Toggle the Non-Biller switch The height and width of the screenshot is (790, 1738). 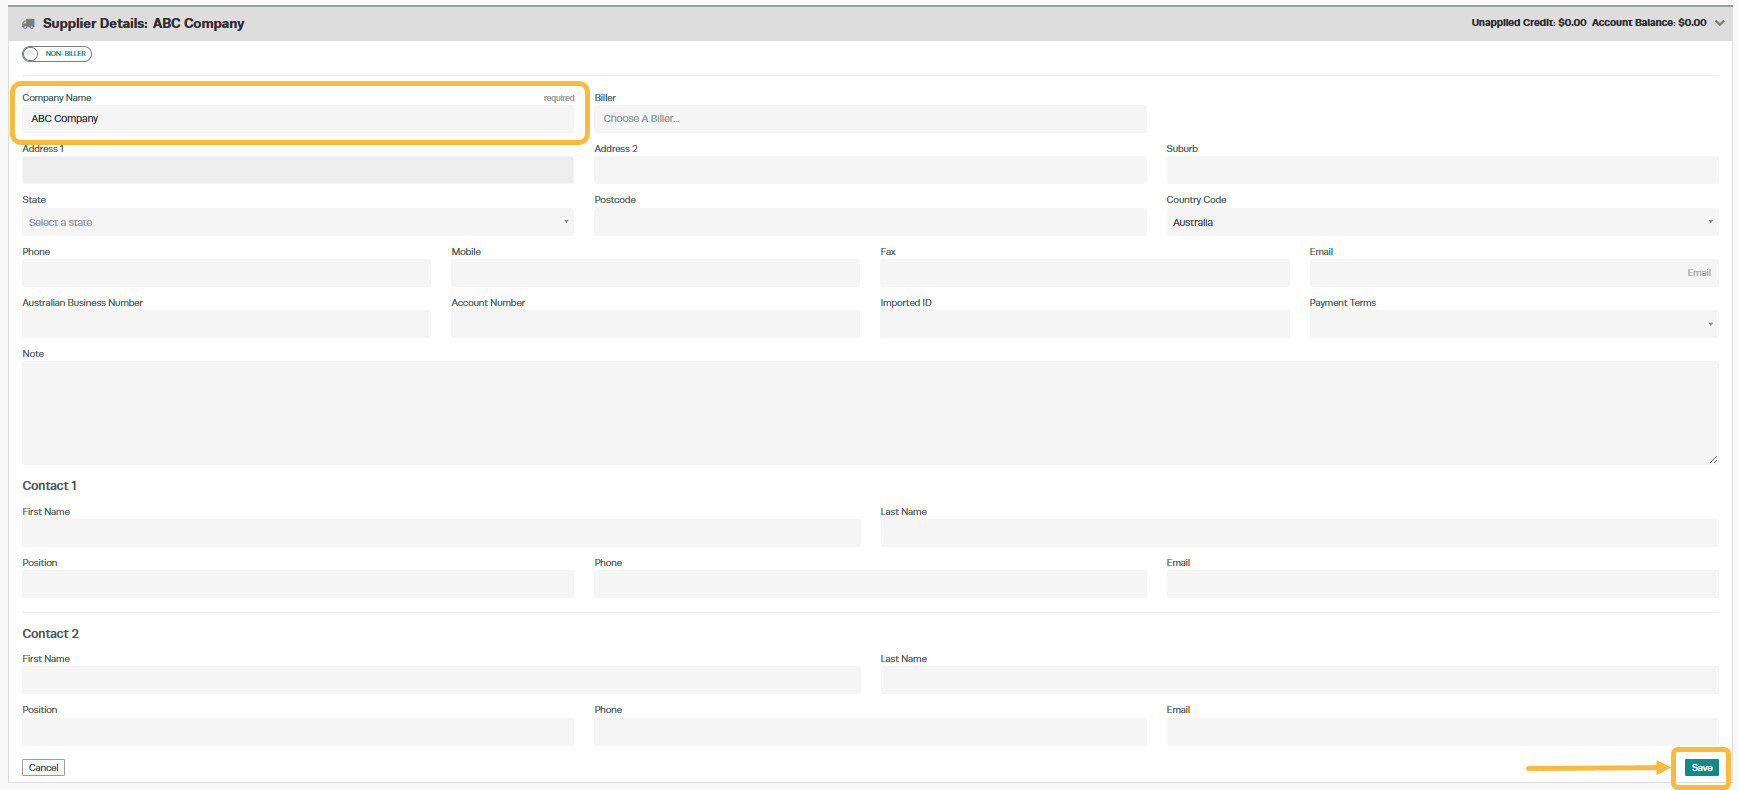pyautogui.click(x=57, y=53)
